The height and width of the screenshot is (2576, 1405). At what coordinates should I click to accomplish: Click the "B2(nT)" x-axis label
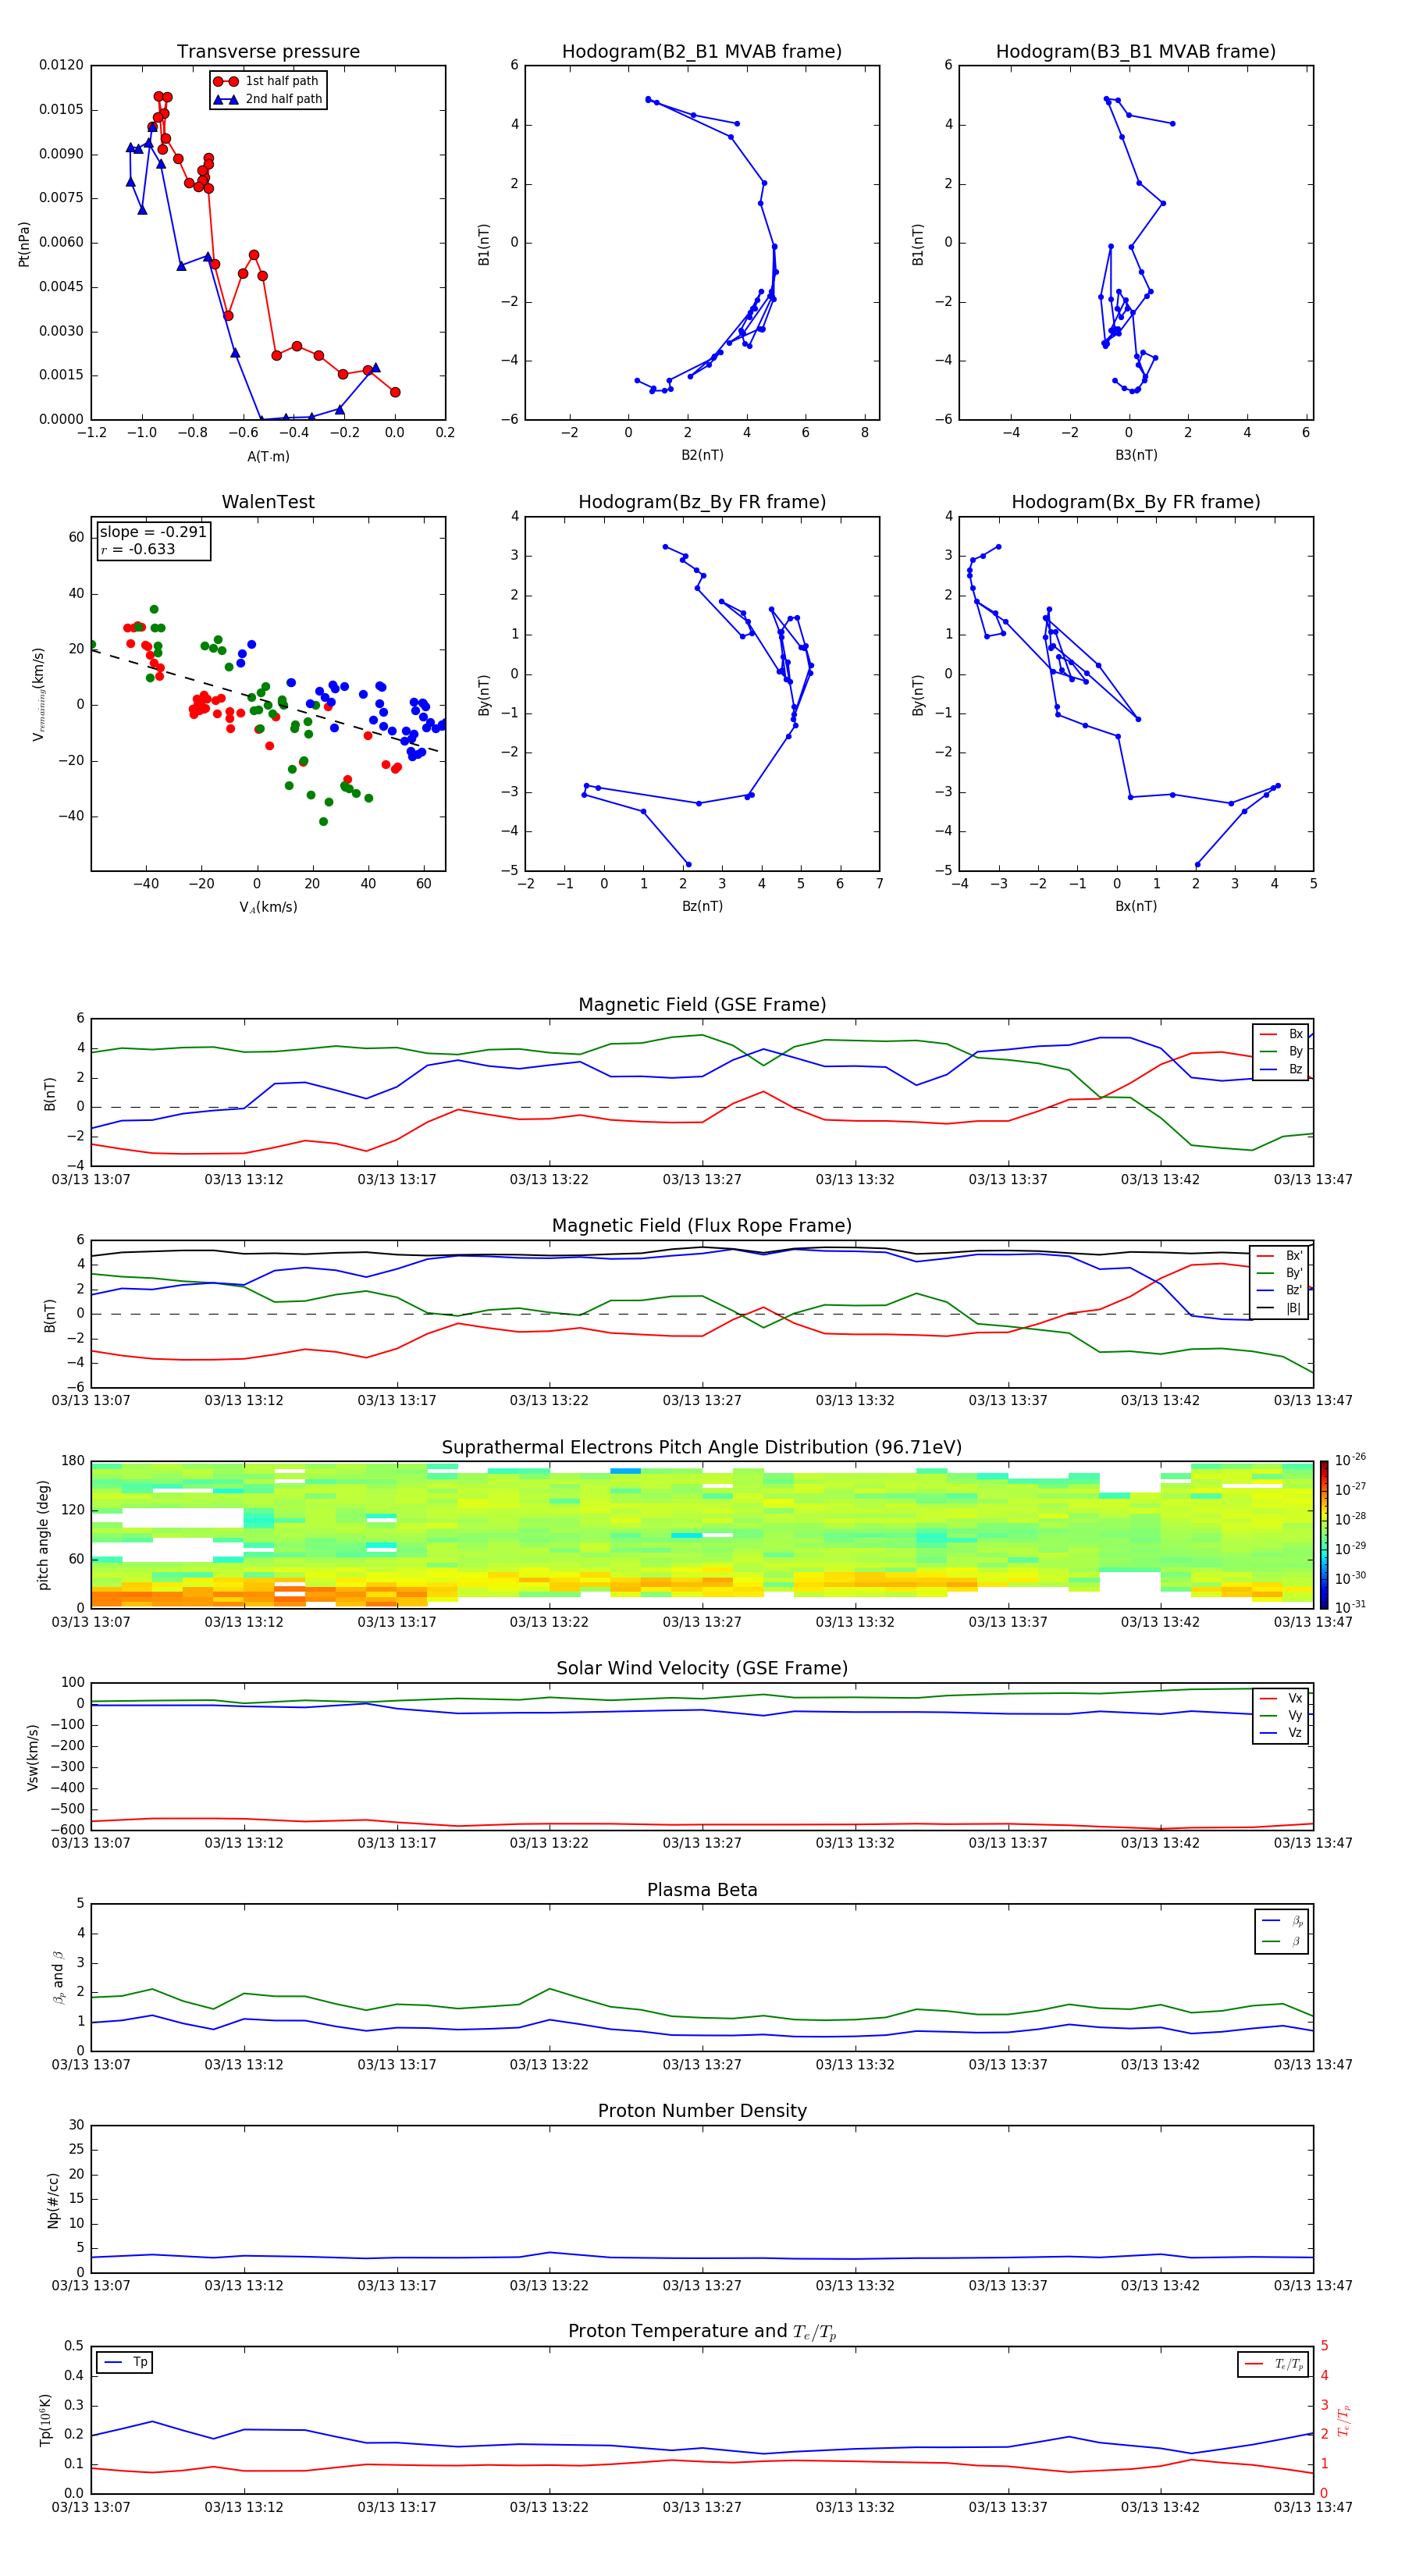tap(702, 455)
